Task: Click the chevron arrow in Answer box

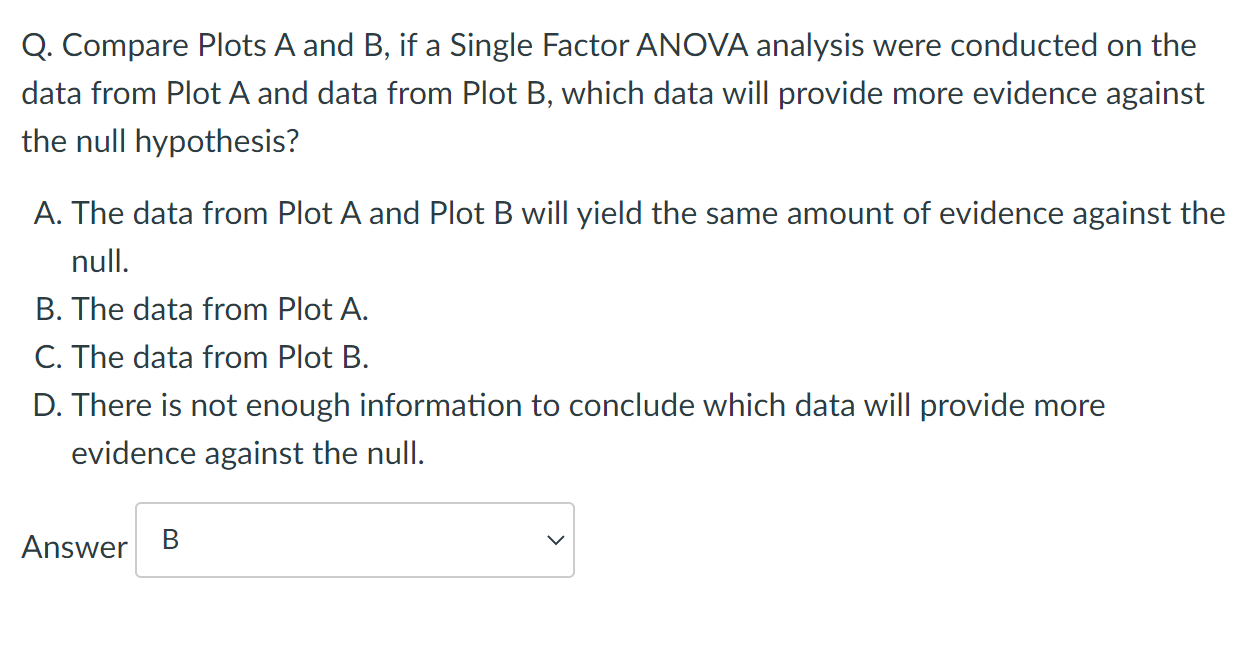Action: (553, 540)
